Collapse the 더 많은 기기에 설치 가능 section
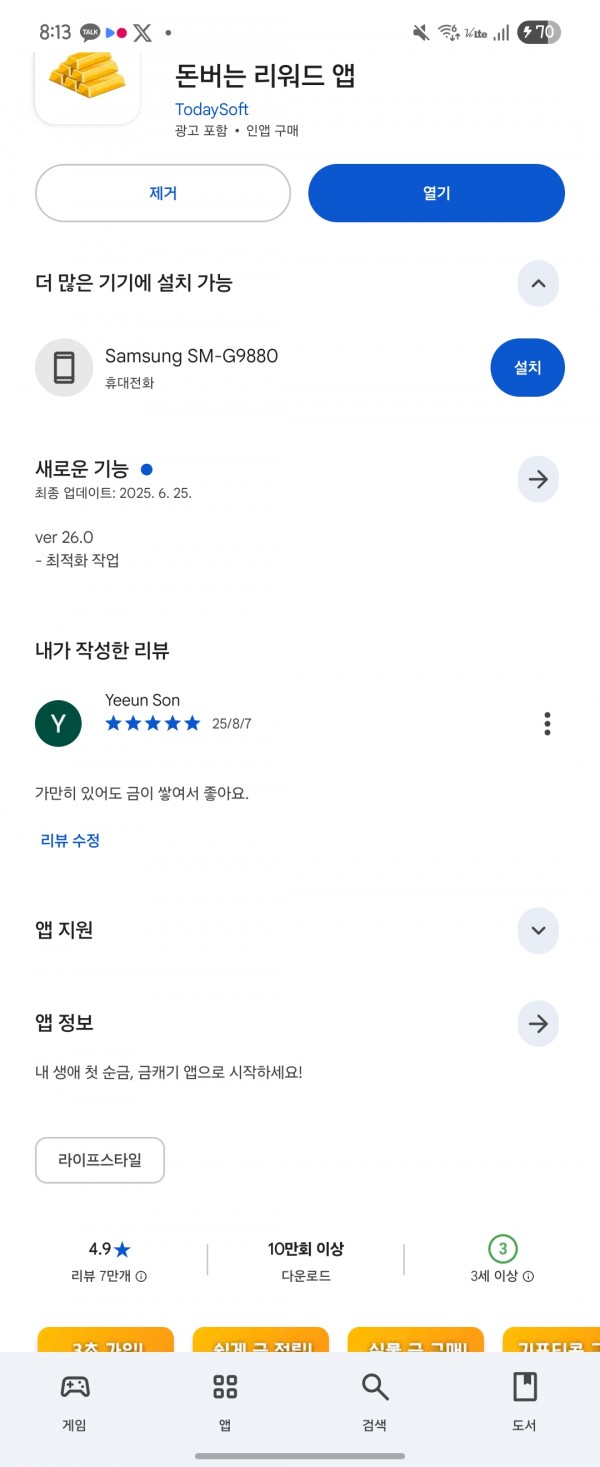Viewport: 600px width, 1467px height. [x=538, y=284]
